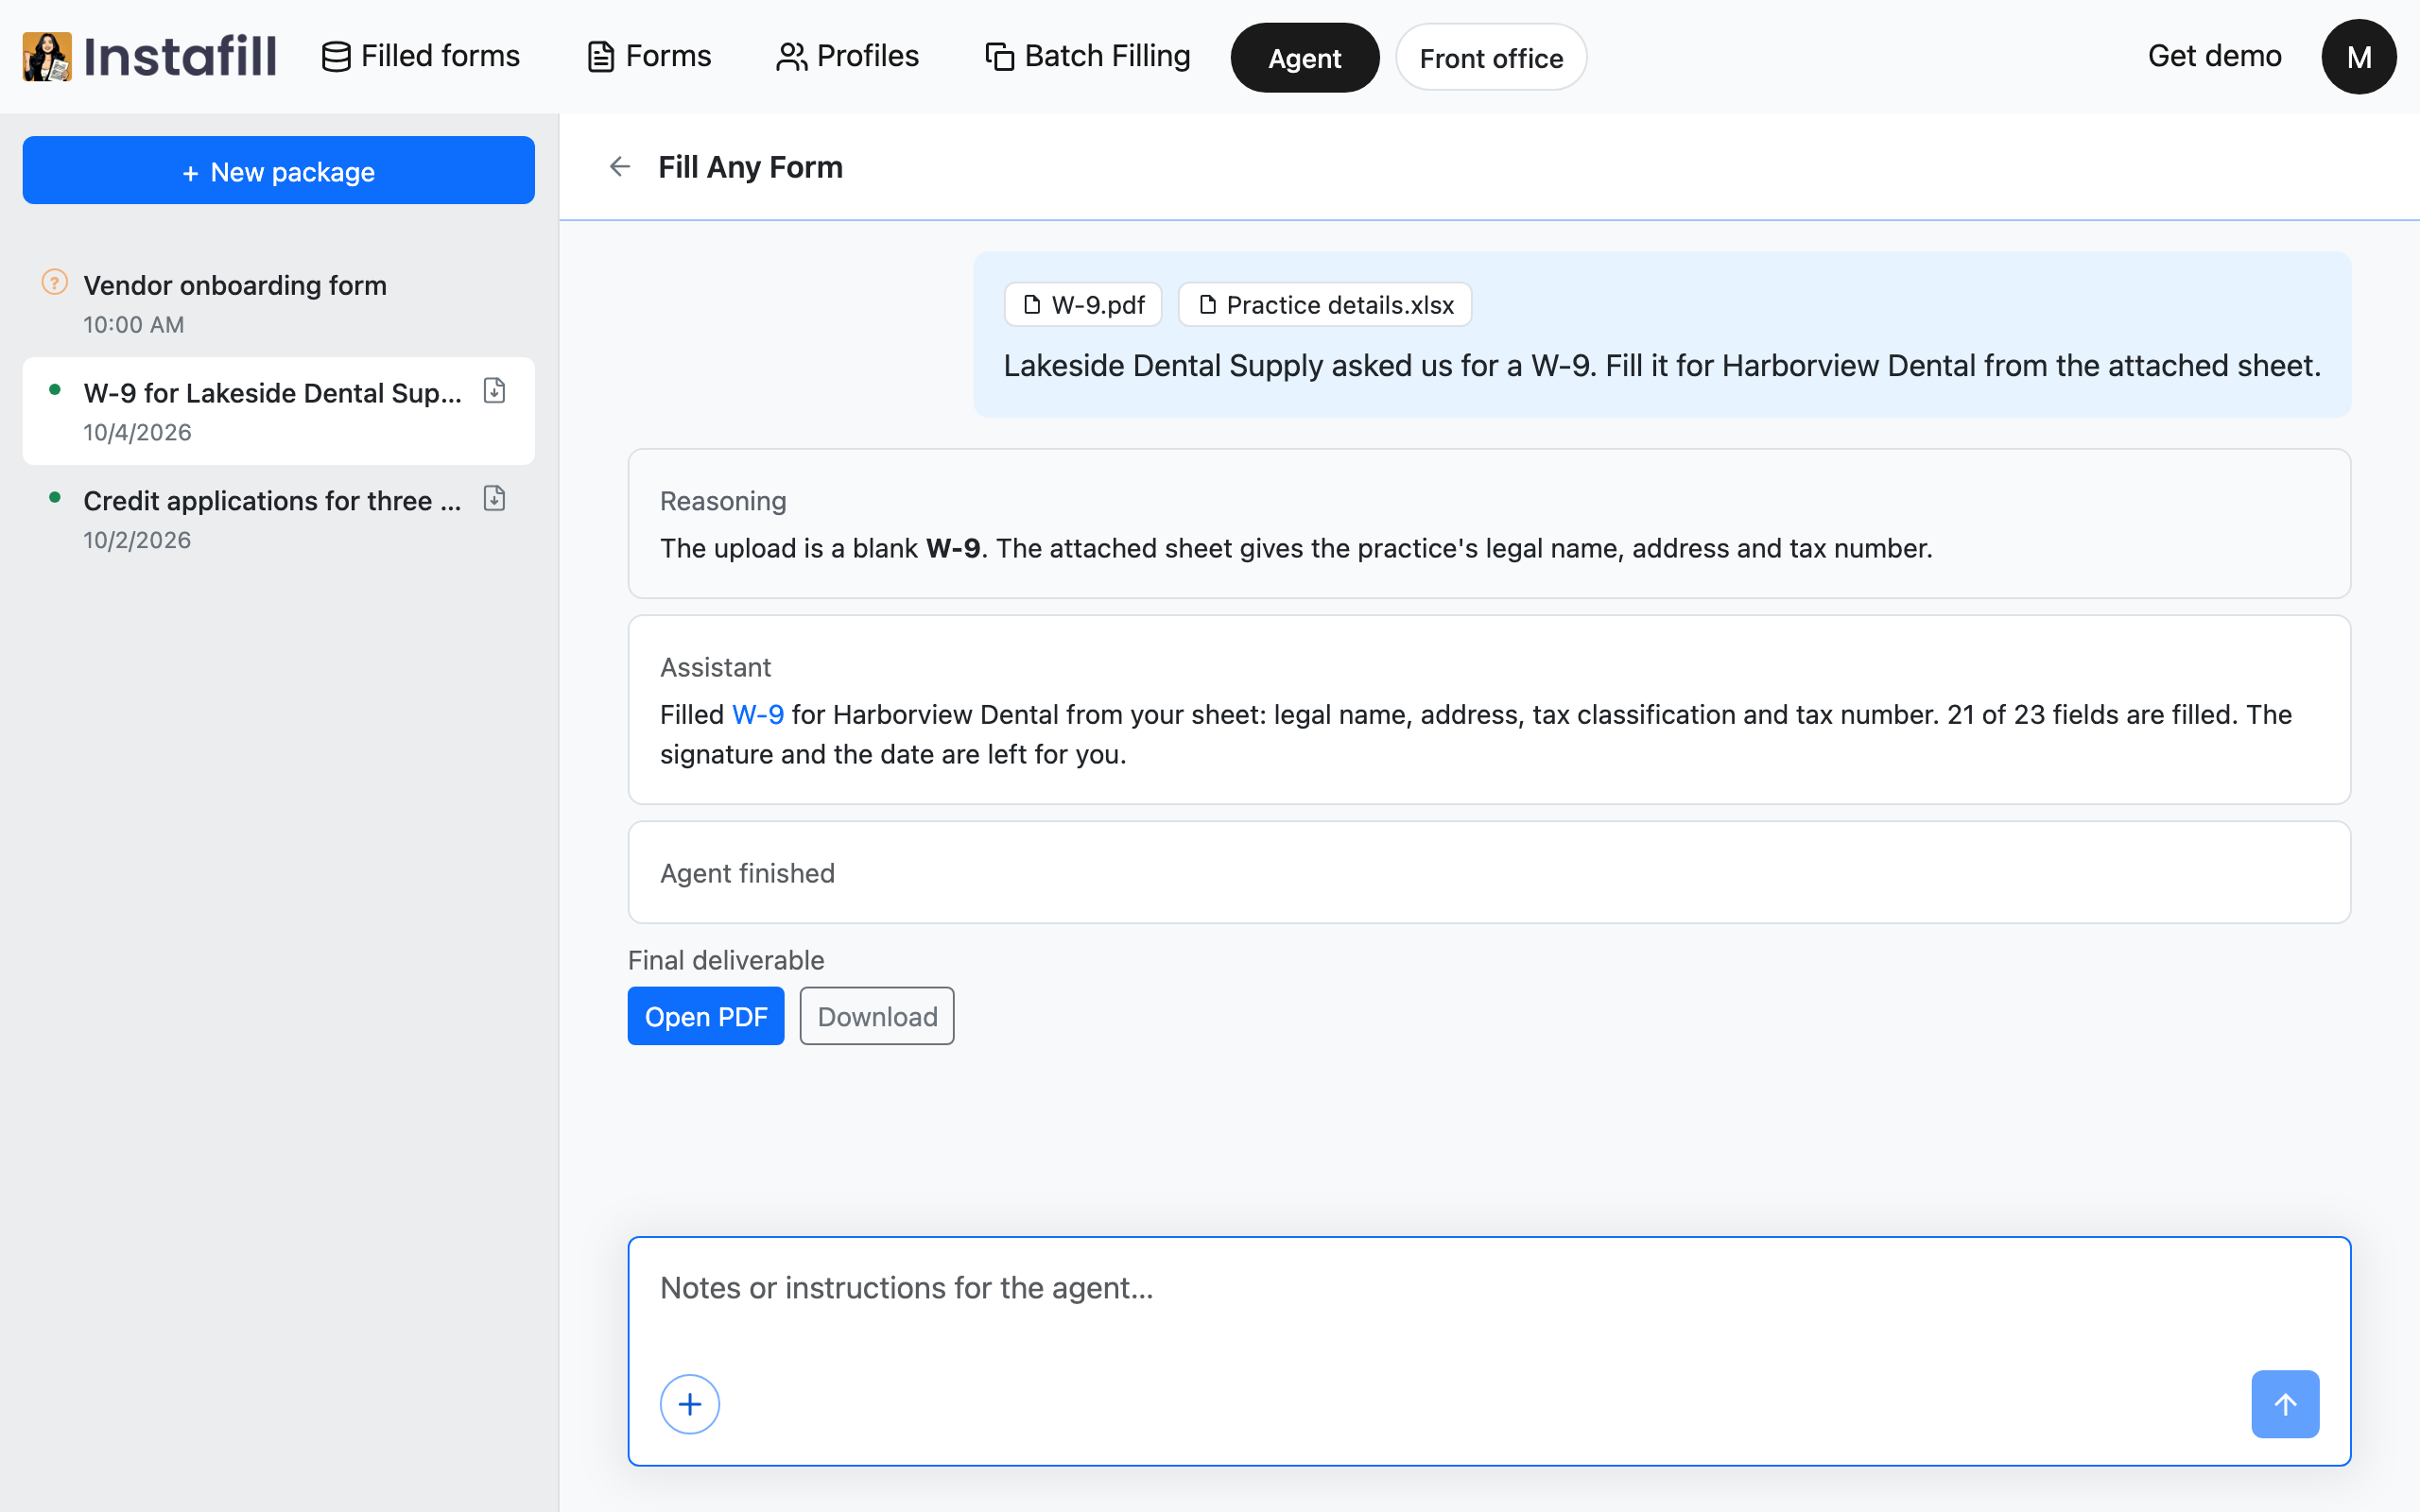Create a New package

(x=278, y=171)
